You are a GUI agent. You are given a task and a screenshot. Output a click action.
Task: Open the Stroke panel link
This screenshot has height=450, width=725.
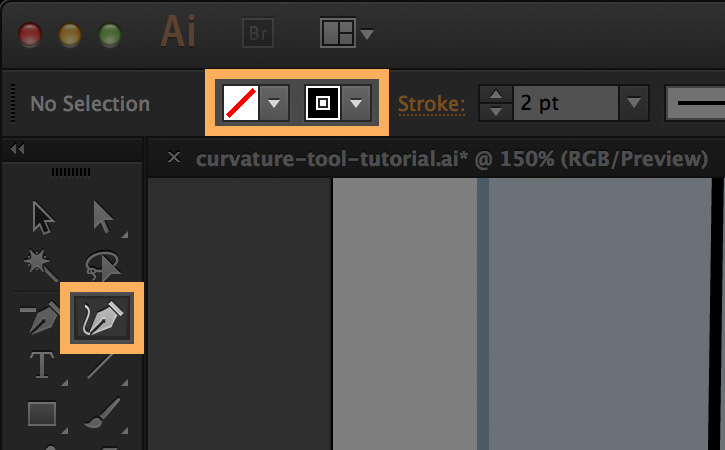point(432,103)
